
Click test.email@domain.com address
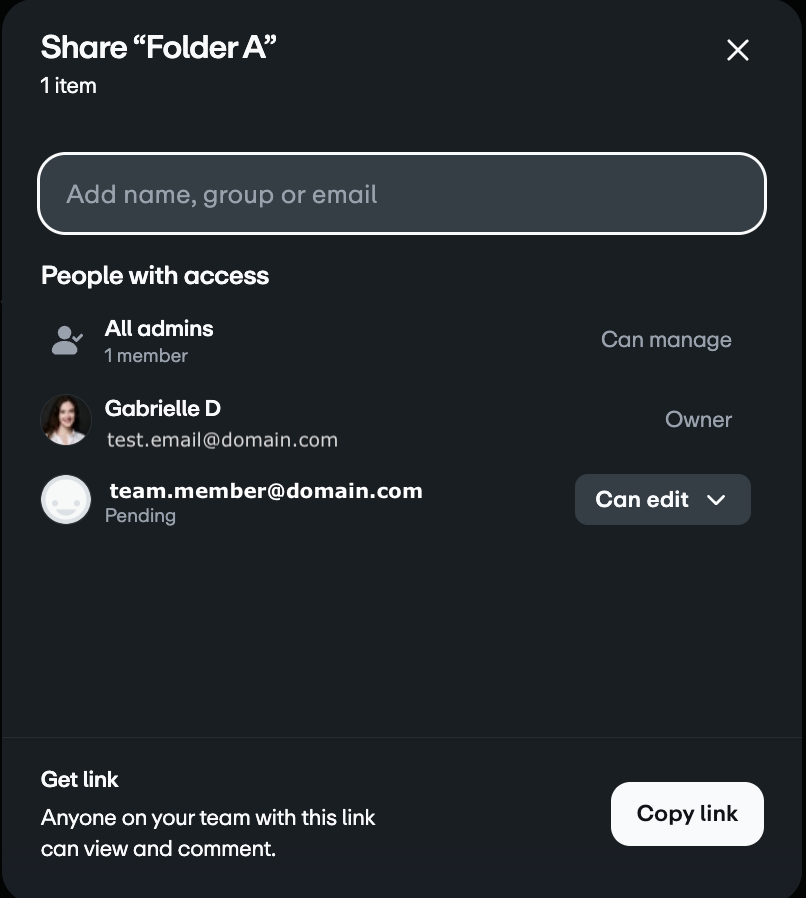222,440
